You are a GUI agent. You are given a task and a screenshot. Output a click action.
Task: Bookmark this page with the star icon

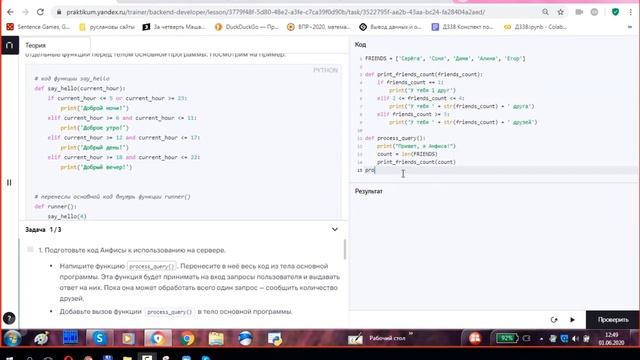[x=561, y=12]
